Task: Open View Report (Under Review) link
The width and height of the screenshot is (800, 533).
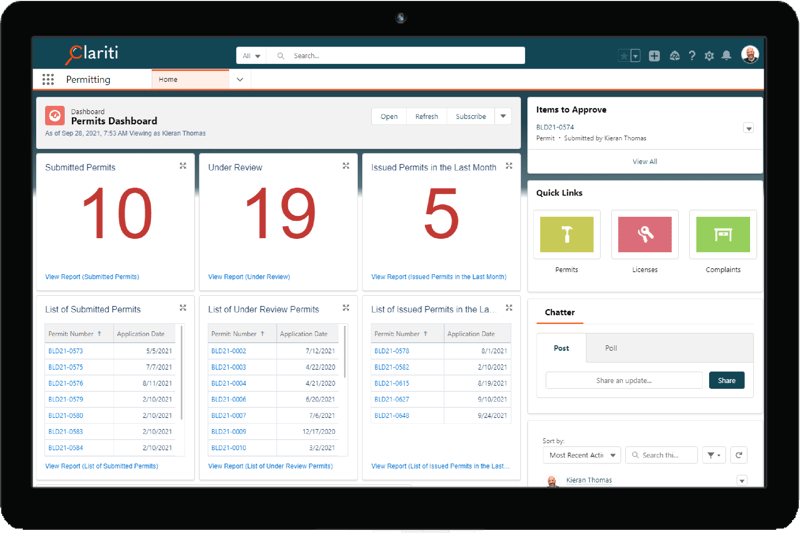Action: click(x=249, y=276)
